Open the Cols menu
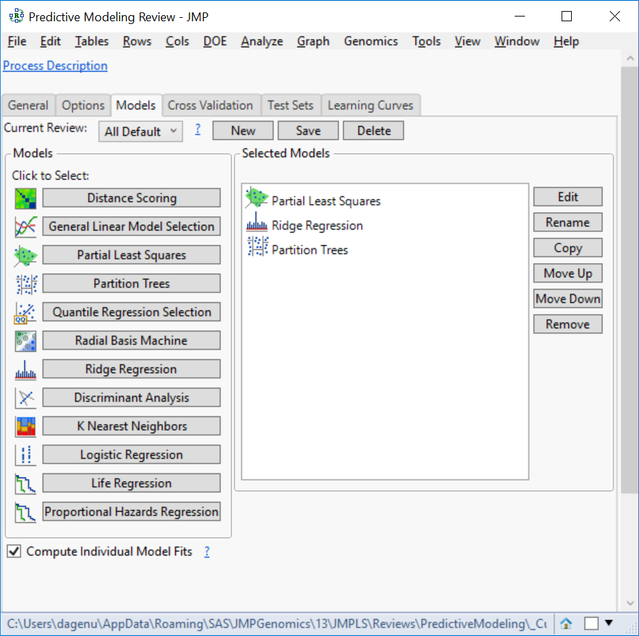The height and width of the screenshot is (636, 639). coord(177,41)
